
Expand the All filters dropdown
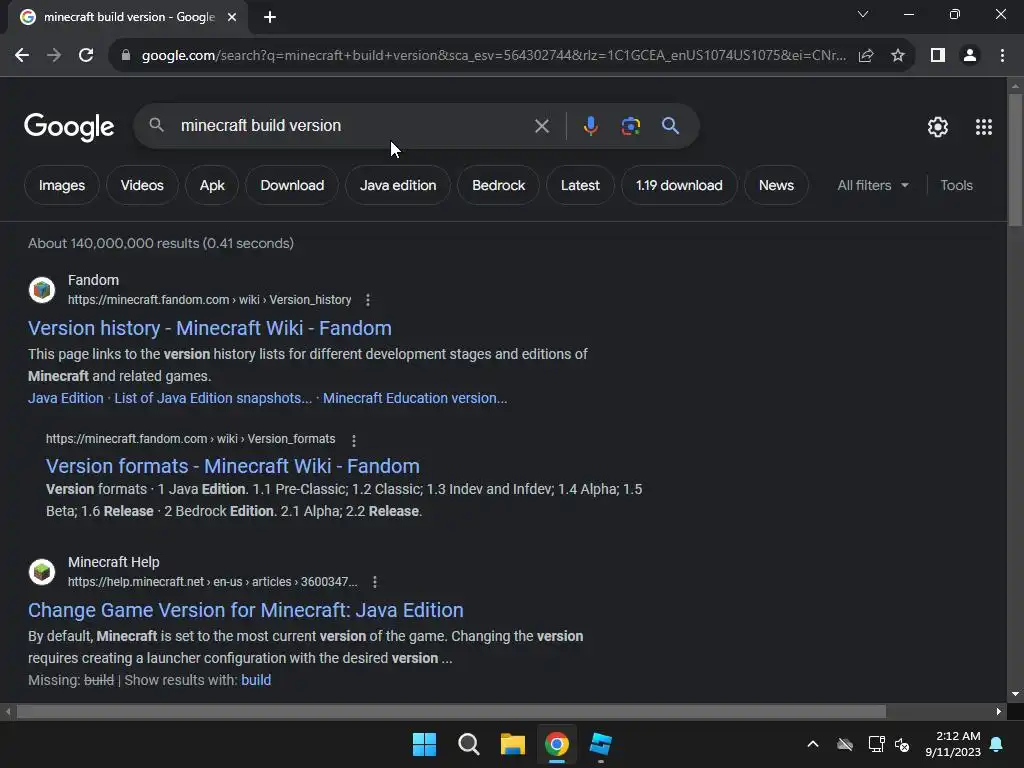click(x=872, y=185)
